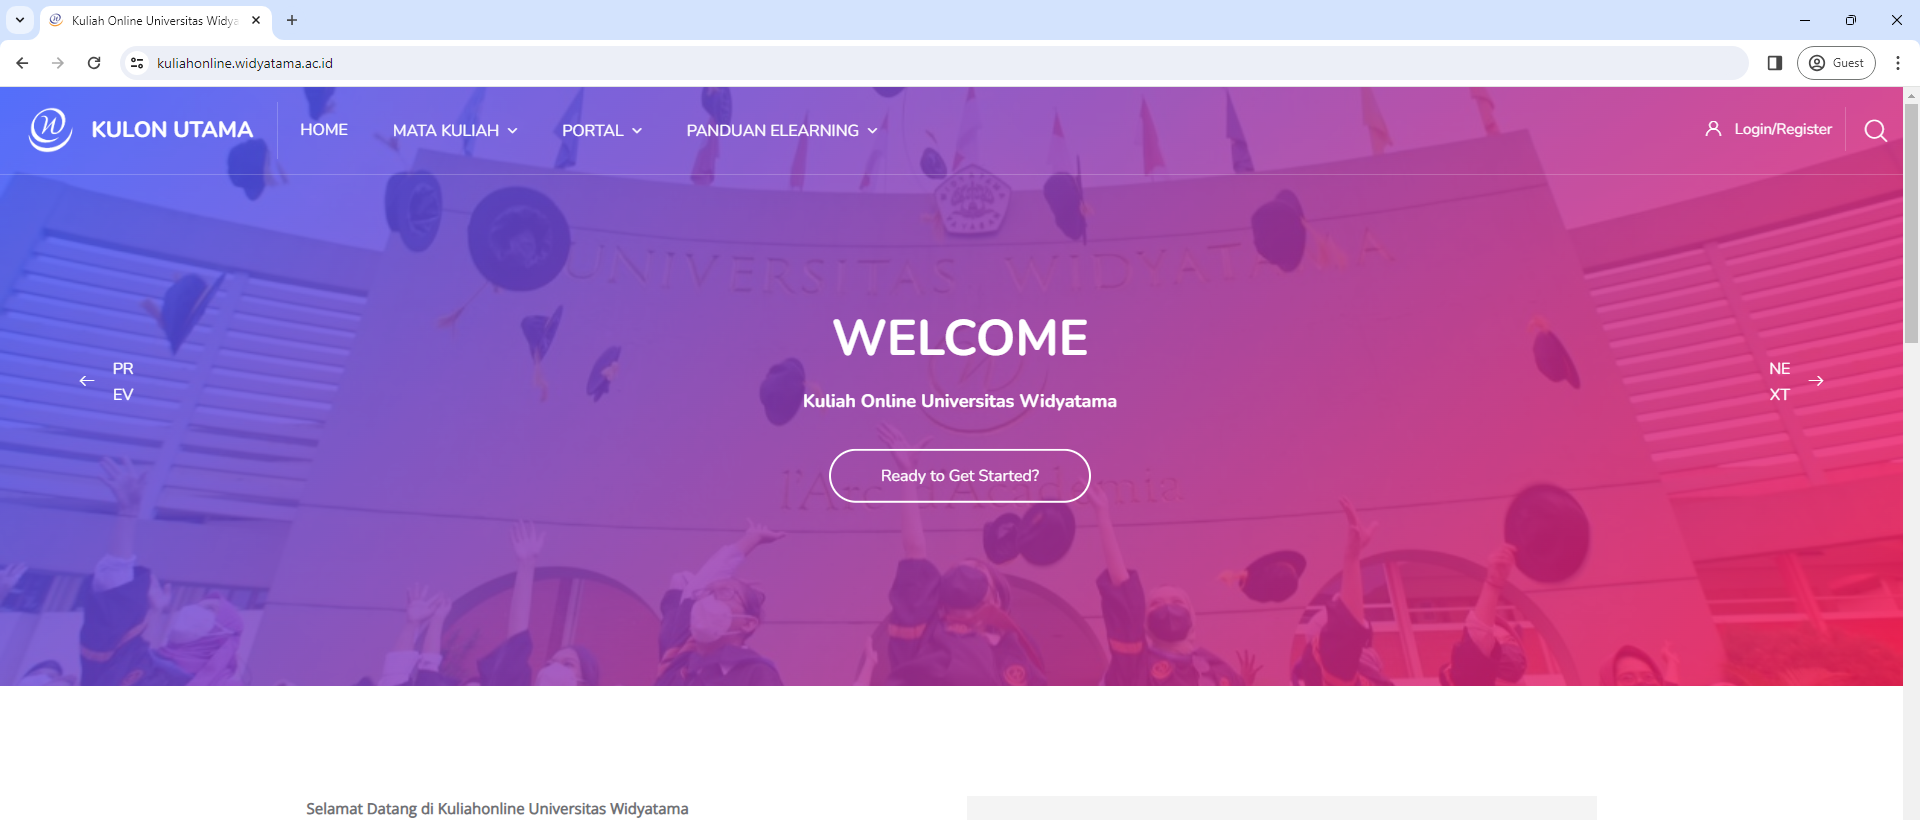Reload the page with refresh icon
Viewport: 1920px width, 820px height.
point(94,63)
